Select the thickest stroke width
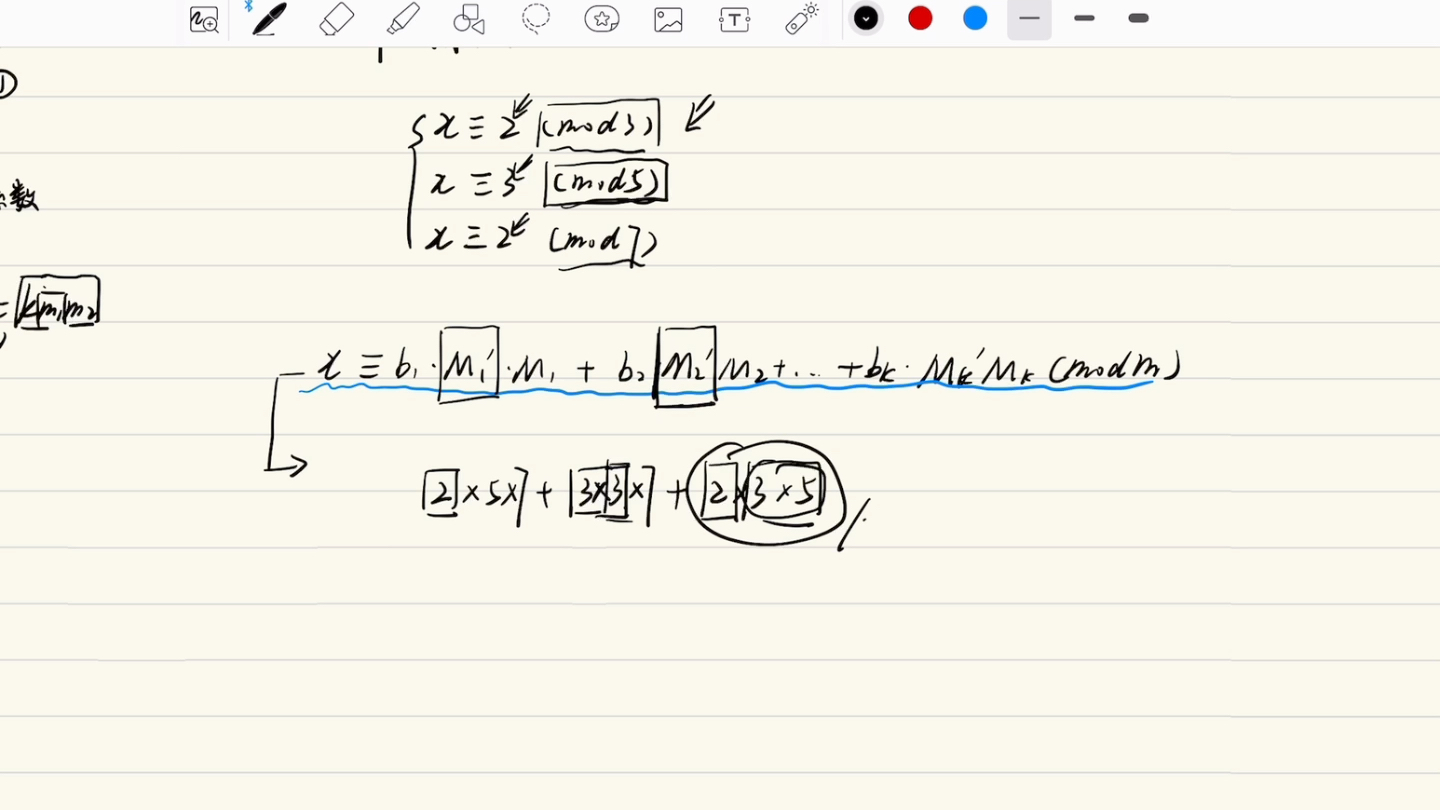This screenshot has width=1440, height=810. point(1138,18)
